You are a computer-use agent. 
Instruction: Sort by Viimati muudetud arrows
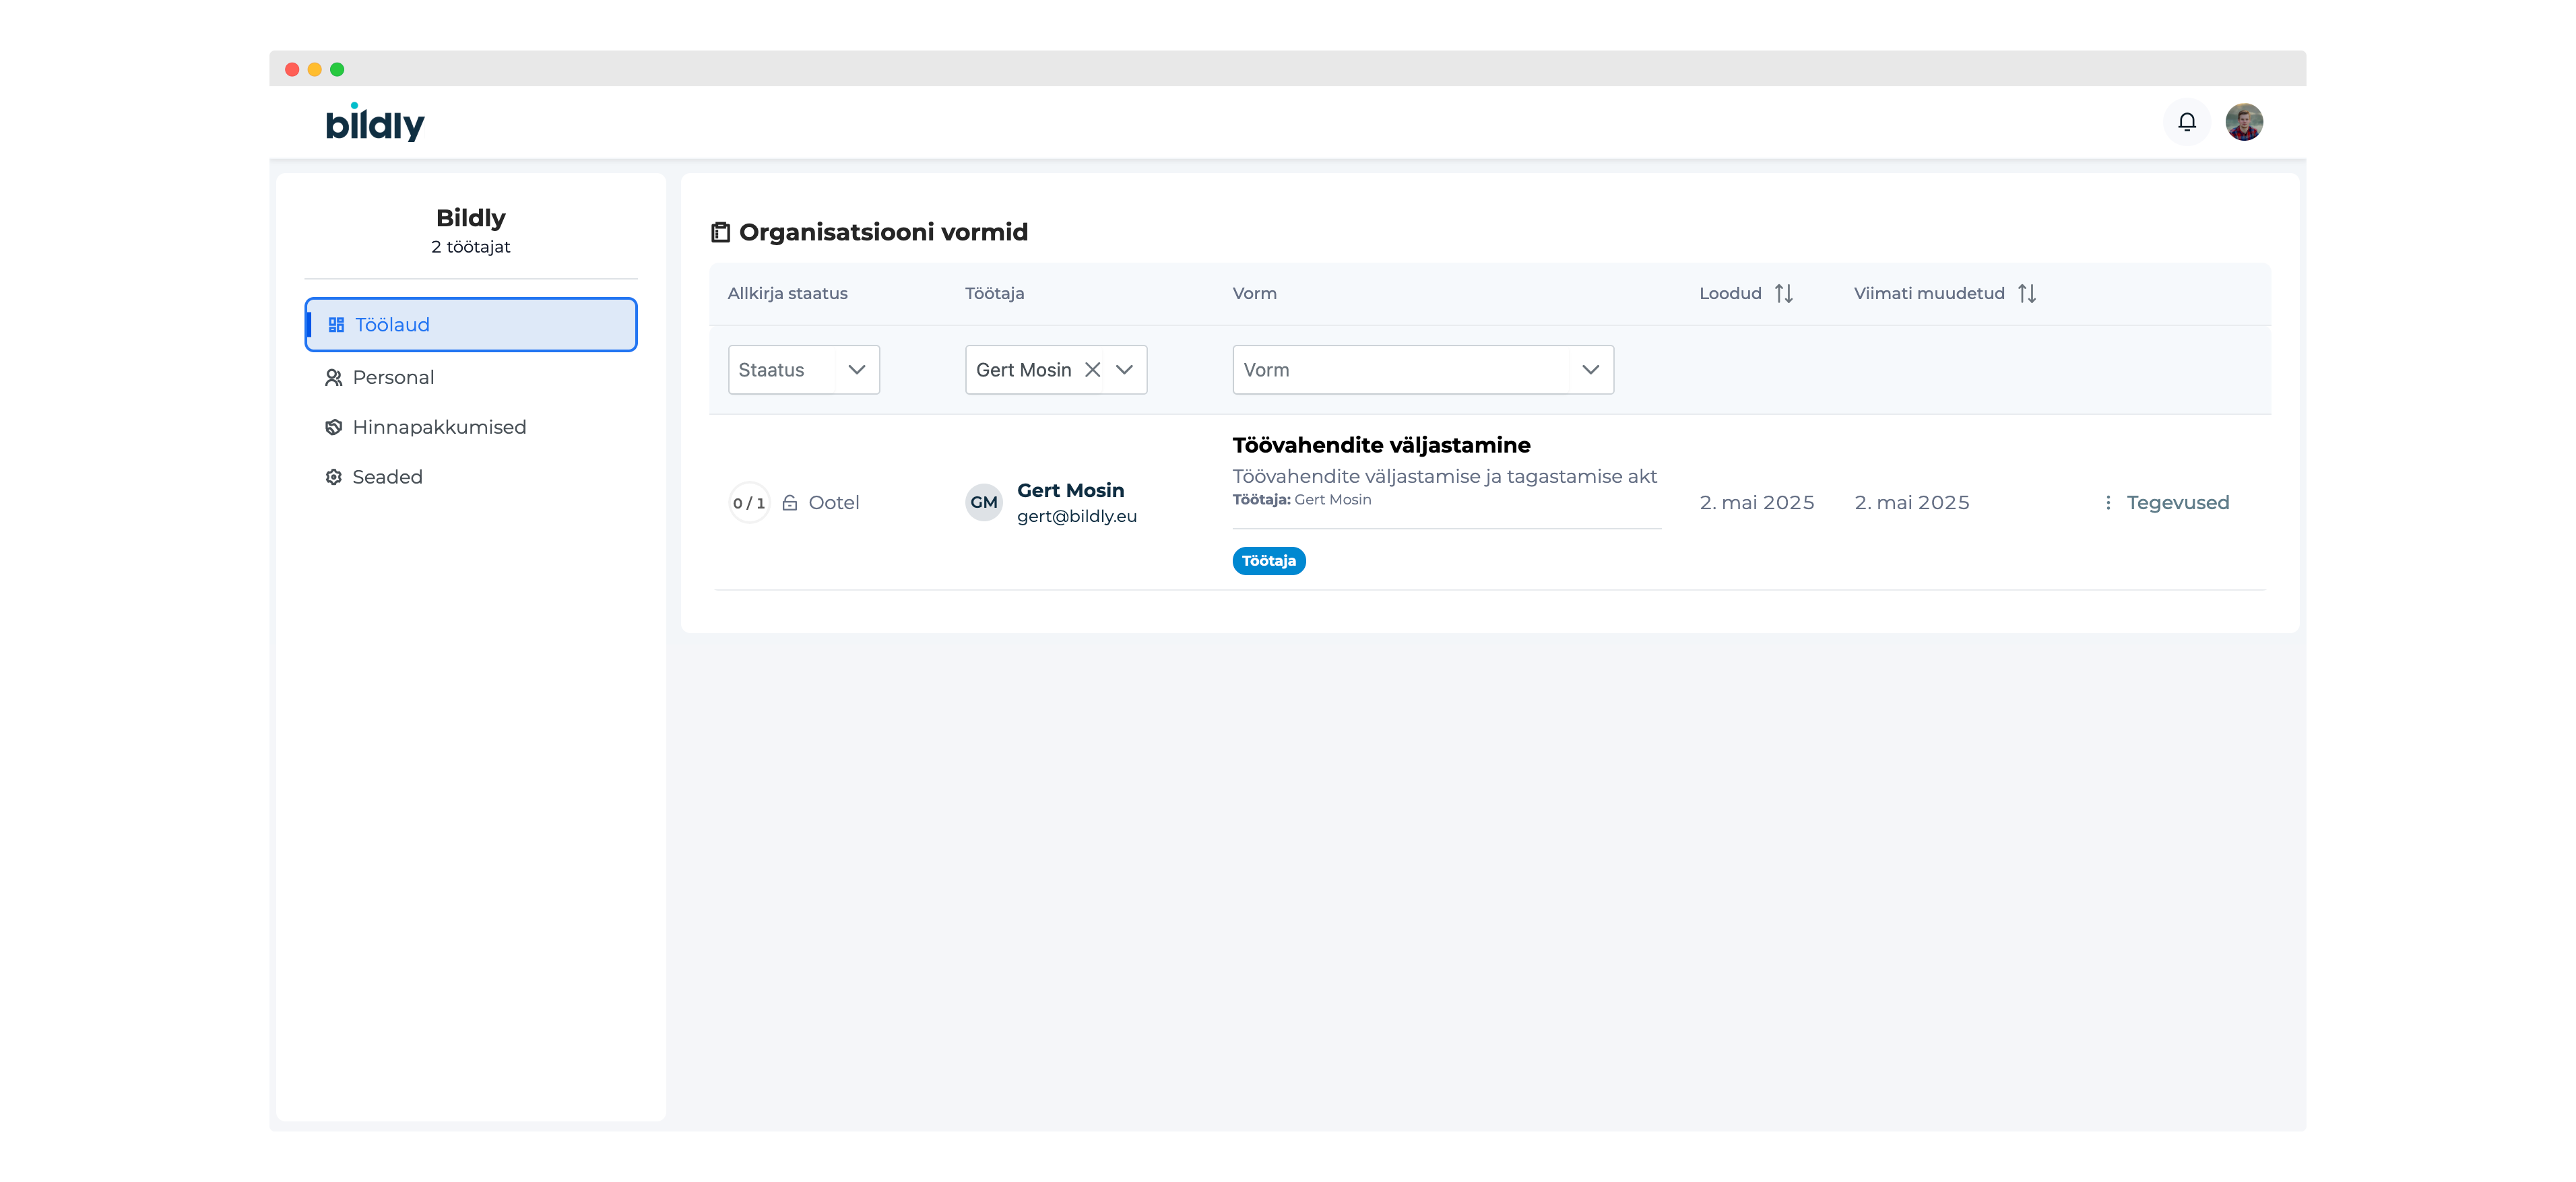2026,293
